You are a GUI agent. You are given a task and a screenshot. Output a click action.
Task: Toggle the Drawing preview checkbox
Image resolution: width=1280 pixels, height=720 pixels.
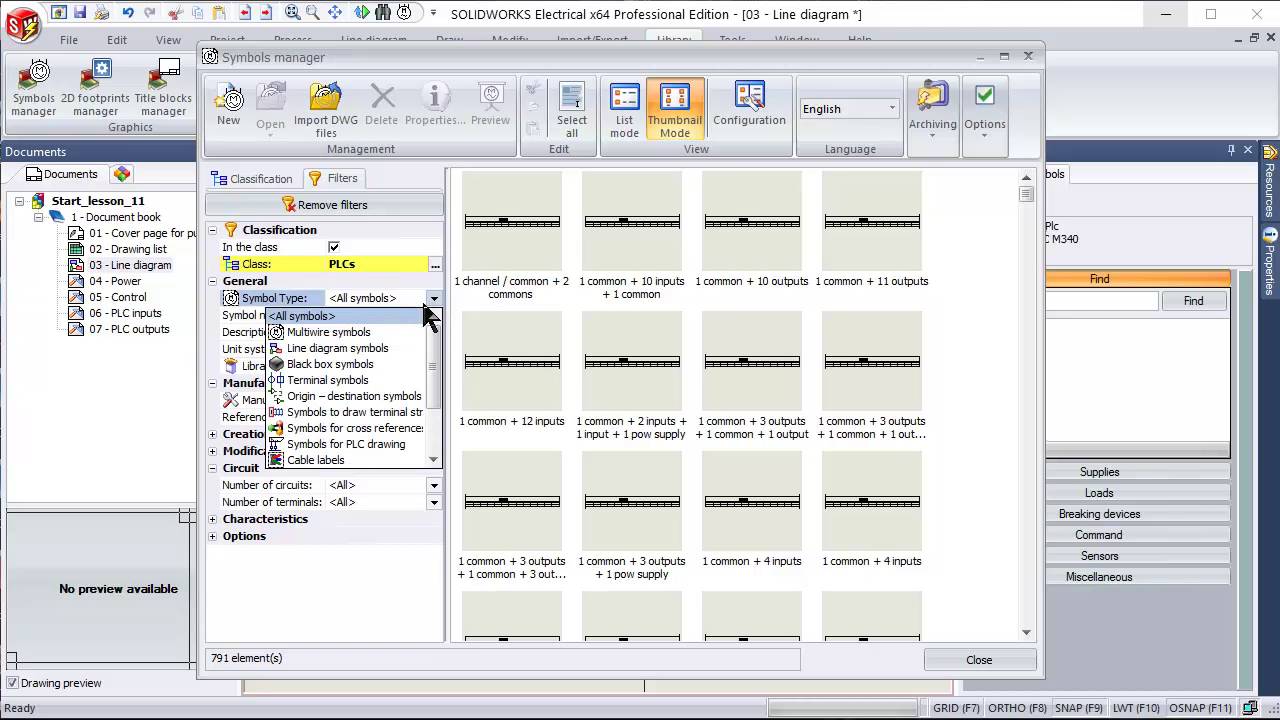point(12,683)
